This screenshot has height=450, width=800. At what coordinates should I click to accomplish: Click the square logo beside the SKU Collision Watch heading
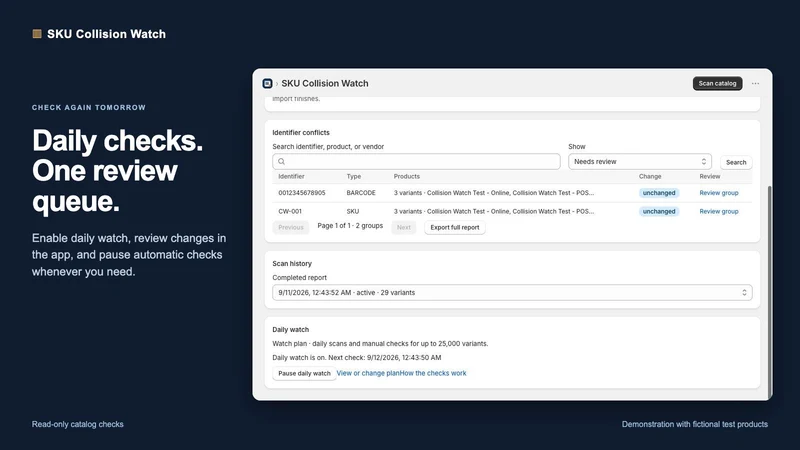37,34
